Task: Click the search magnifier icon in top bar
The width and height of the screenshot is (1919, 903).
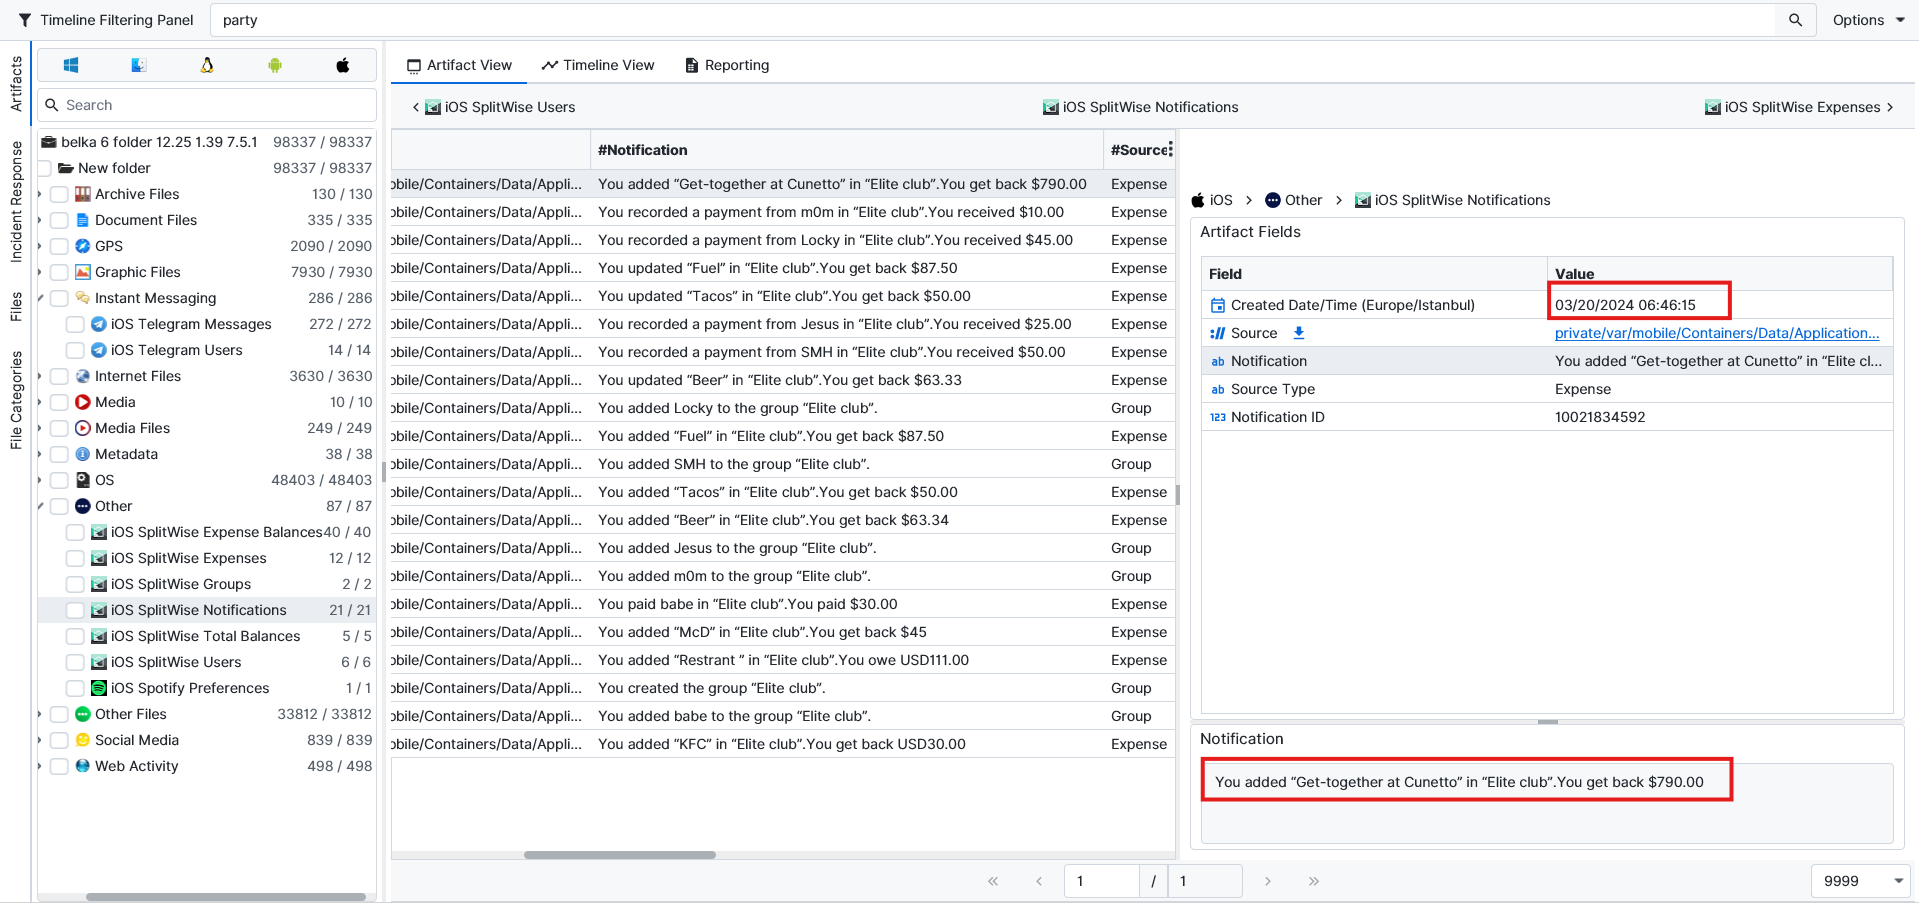Action: [x=1796, y=20]
